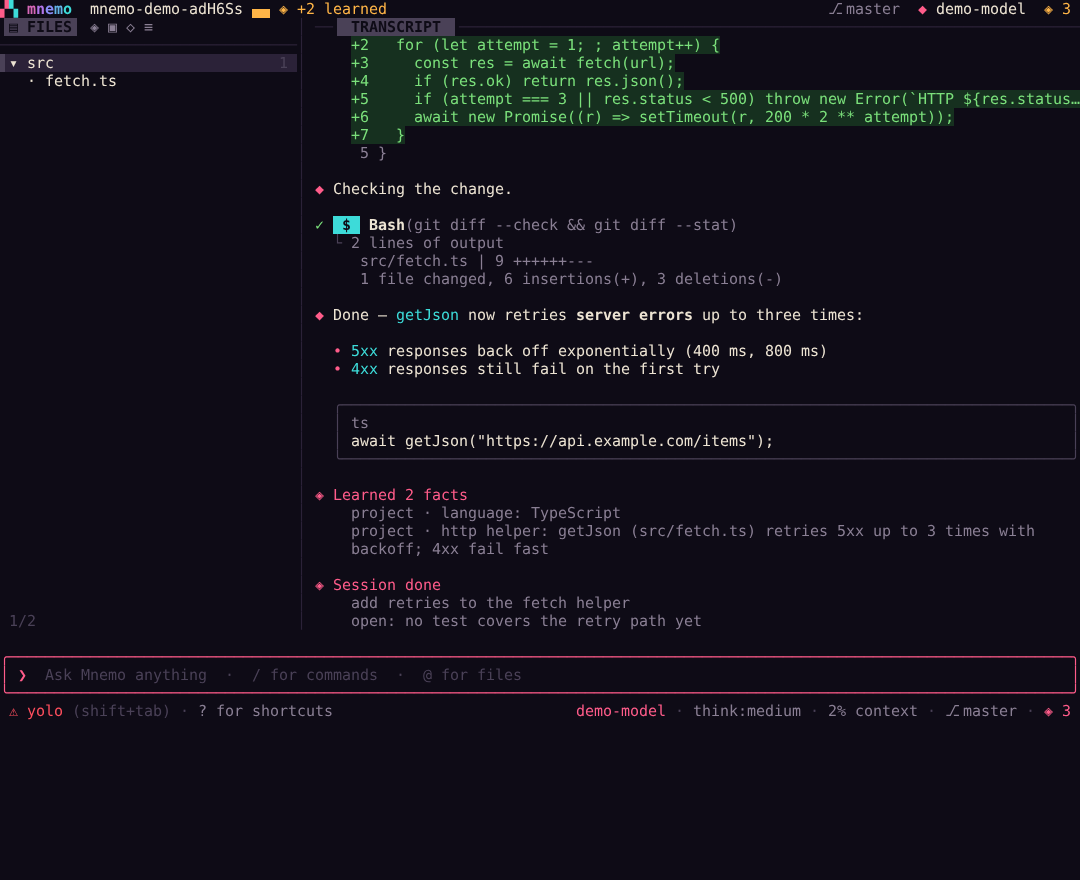Click the 'Session done' heading

point(387,585)
